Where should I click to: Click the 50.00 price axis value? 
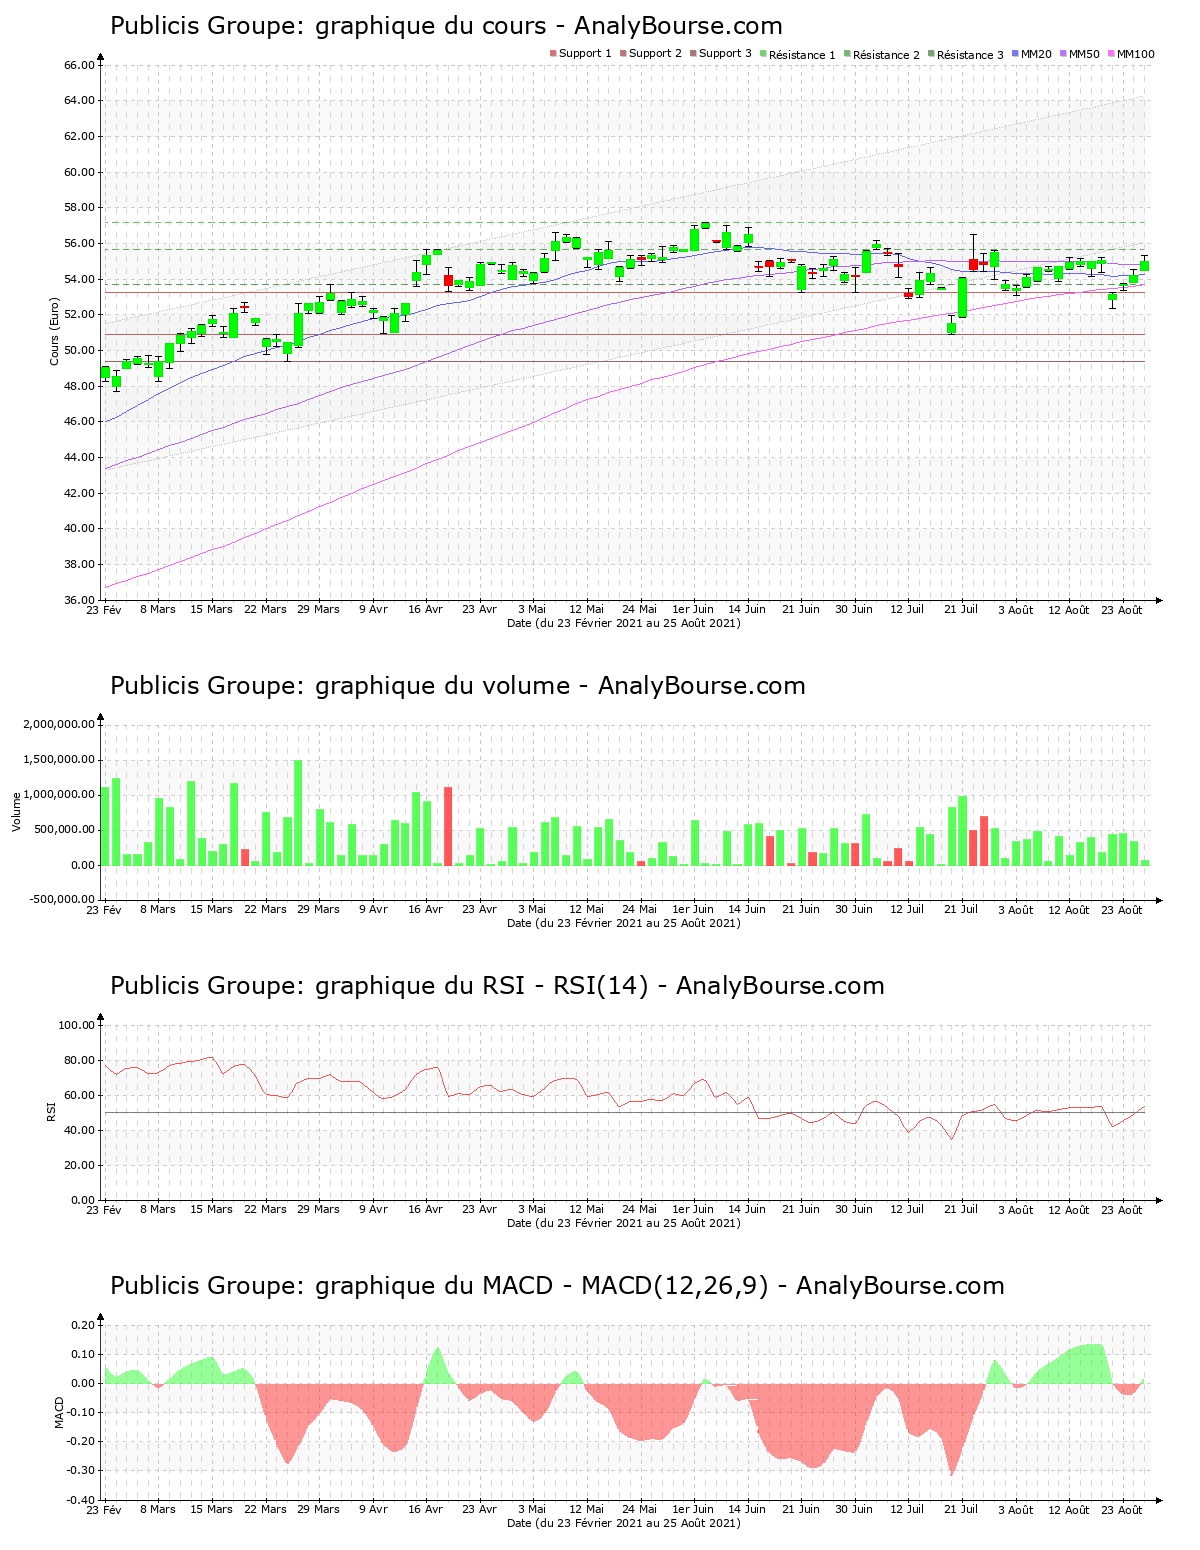click(79, 350)
